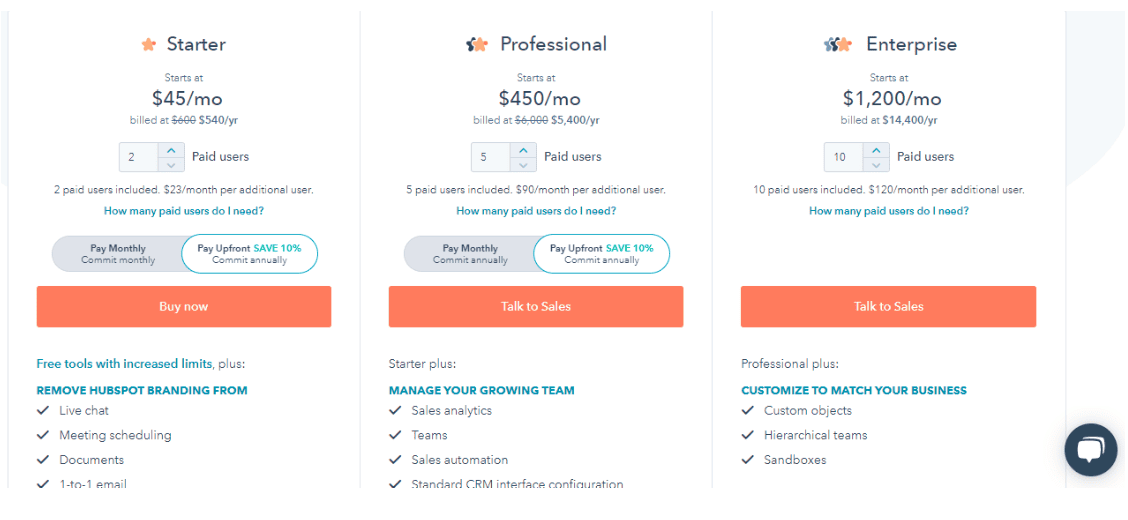
Task: Decrease Professional paid users with down arrow
Action: 523,165
